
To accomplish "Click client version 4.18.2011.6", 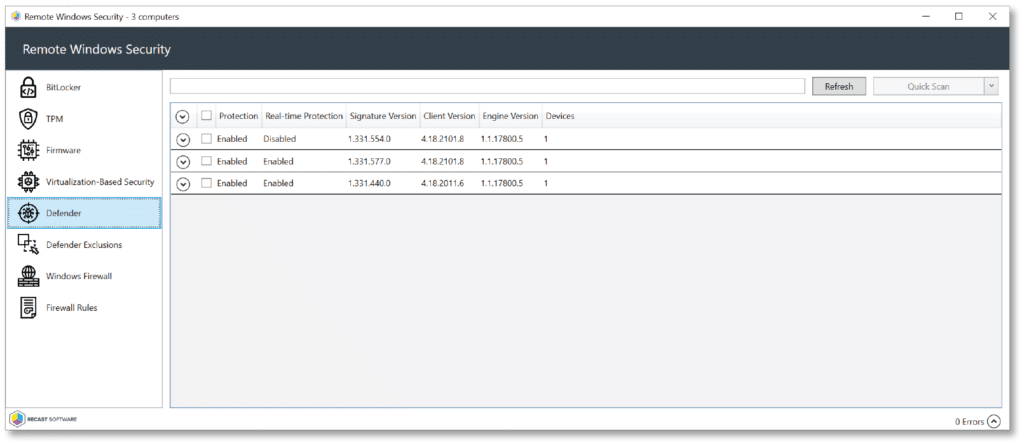I will 443,183.
